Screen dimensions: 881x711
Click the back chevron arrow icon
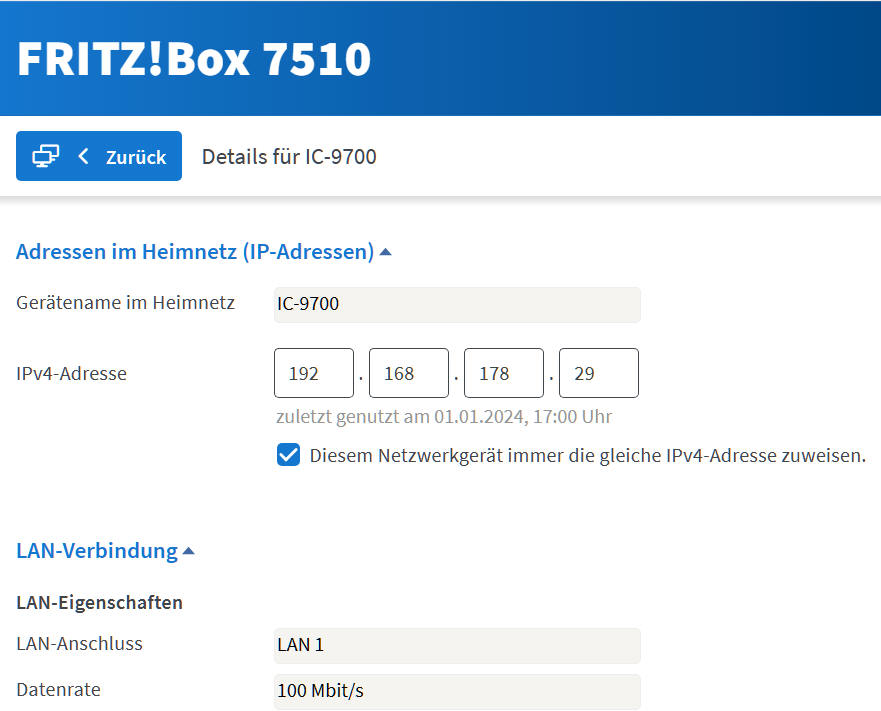pos(83,156)
